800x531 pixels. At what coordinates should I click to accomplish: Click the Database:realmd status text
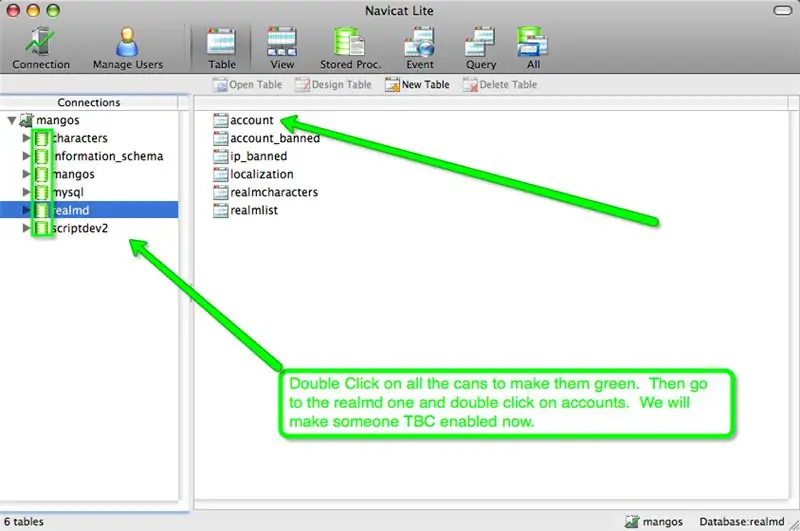tap(741, 522)
